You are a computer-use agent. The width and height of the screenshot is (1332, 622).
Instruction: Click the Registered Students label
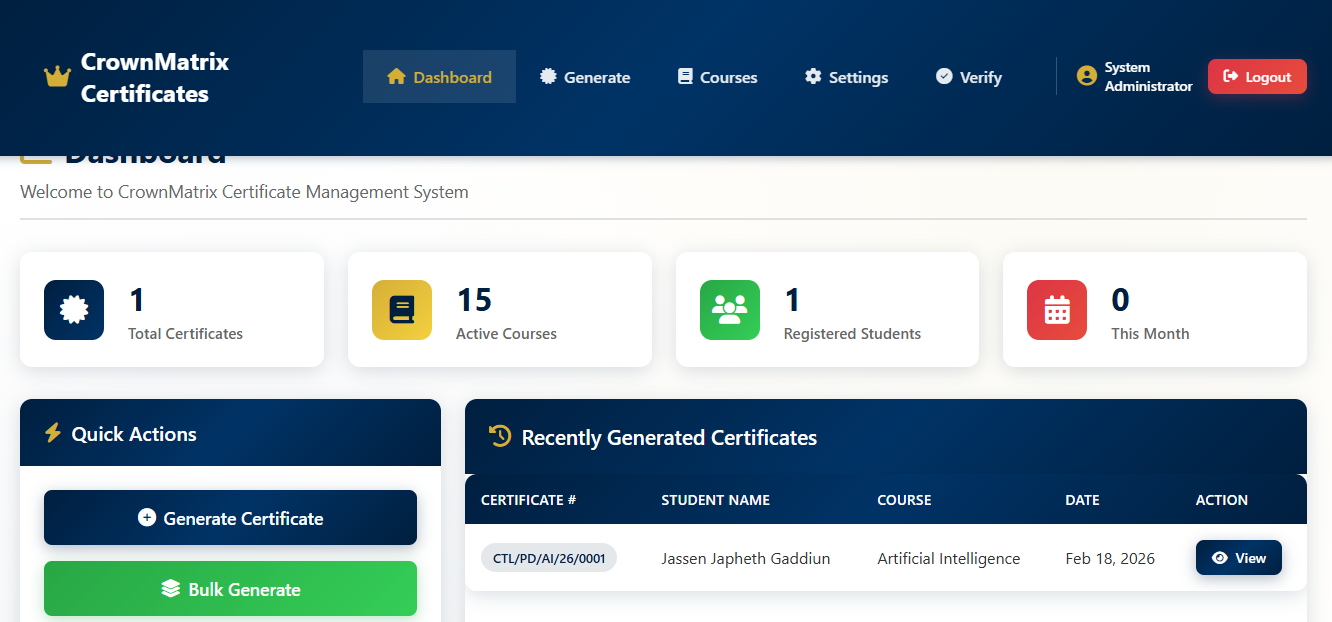tap(852, 334)
